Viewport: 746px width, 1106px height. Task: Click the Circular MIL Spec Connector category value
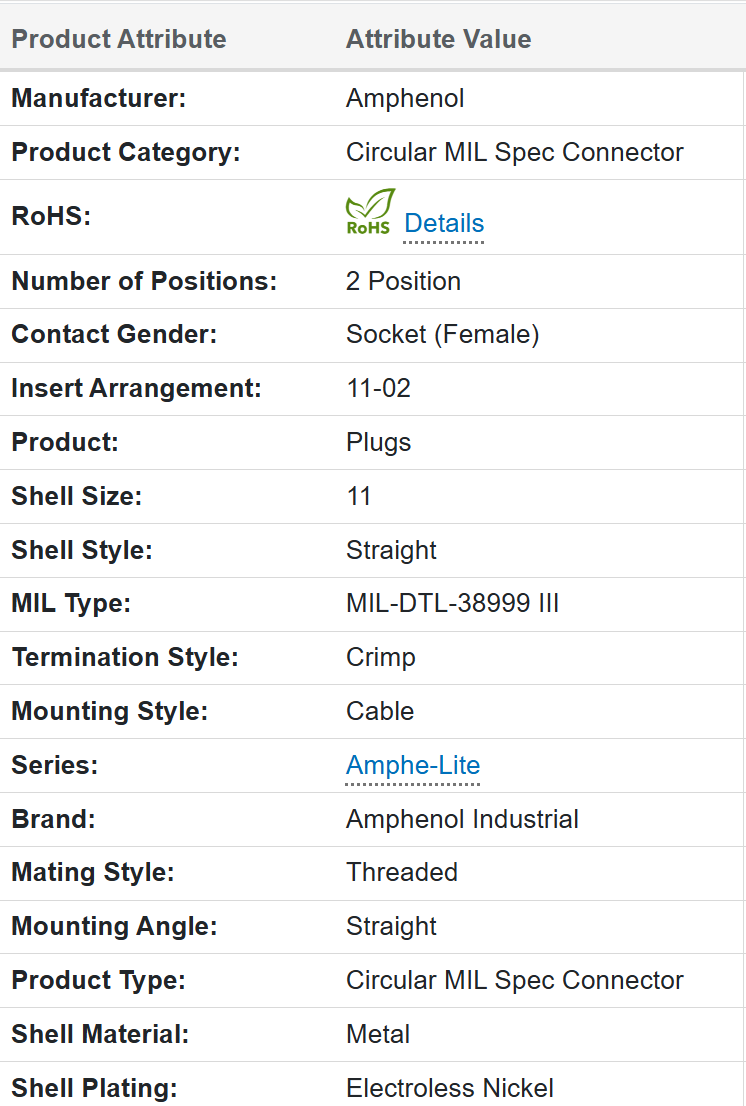[x=515, y=152]
